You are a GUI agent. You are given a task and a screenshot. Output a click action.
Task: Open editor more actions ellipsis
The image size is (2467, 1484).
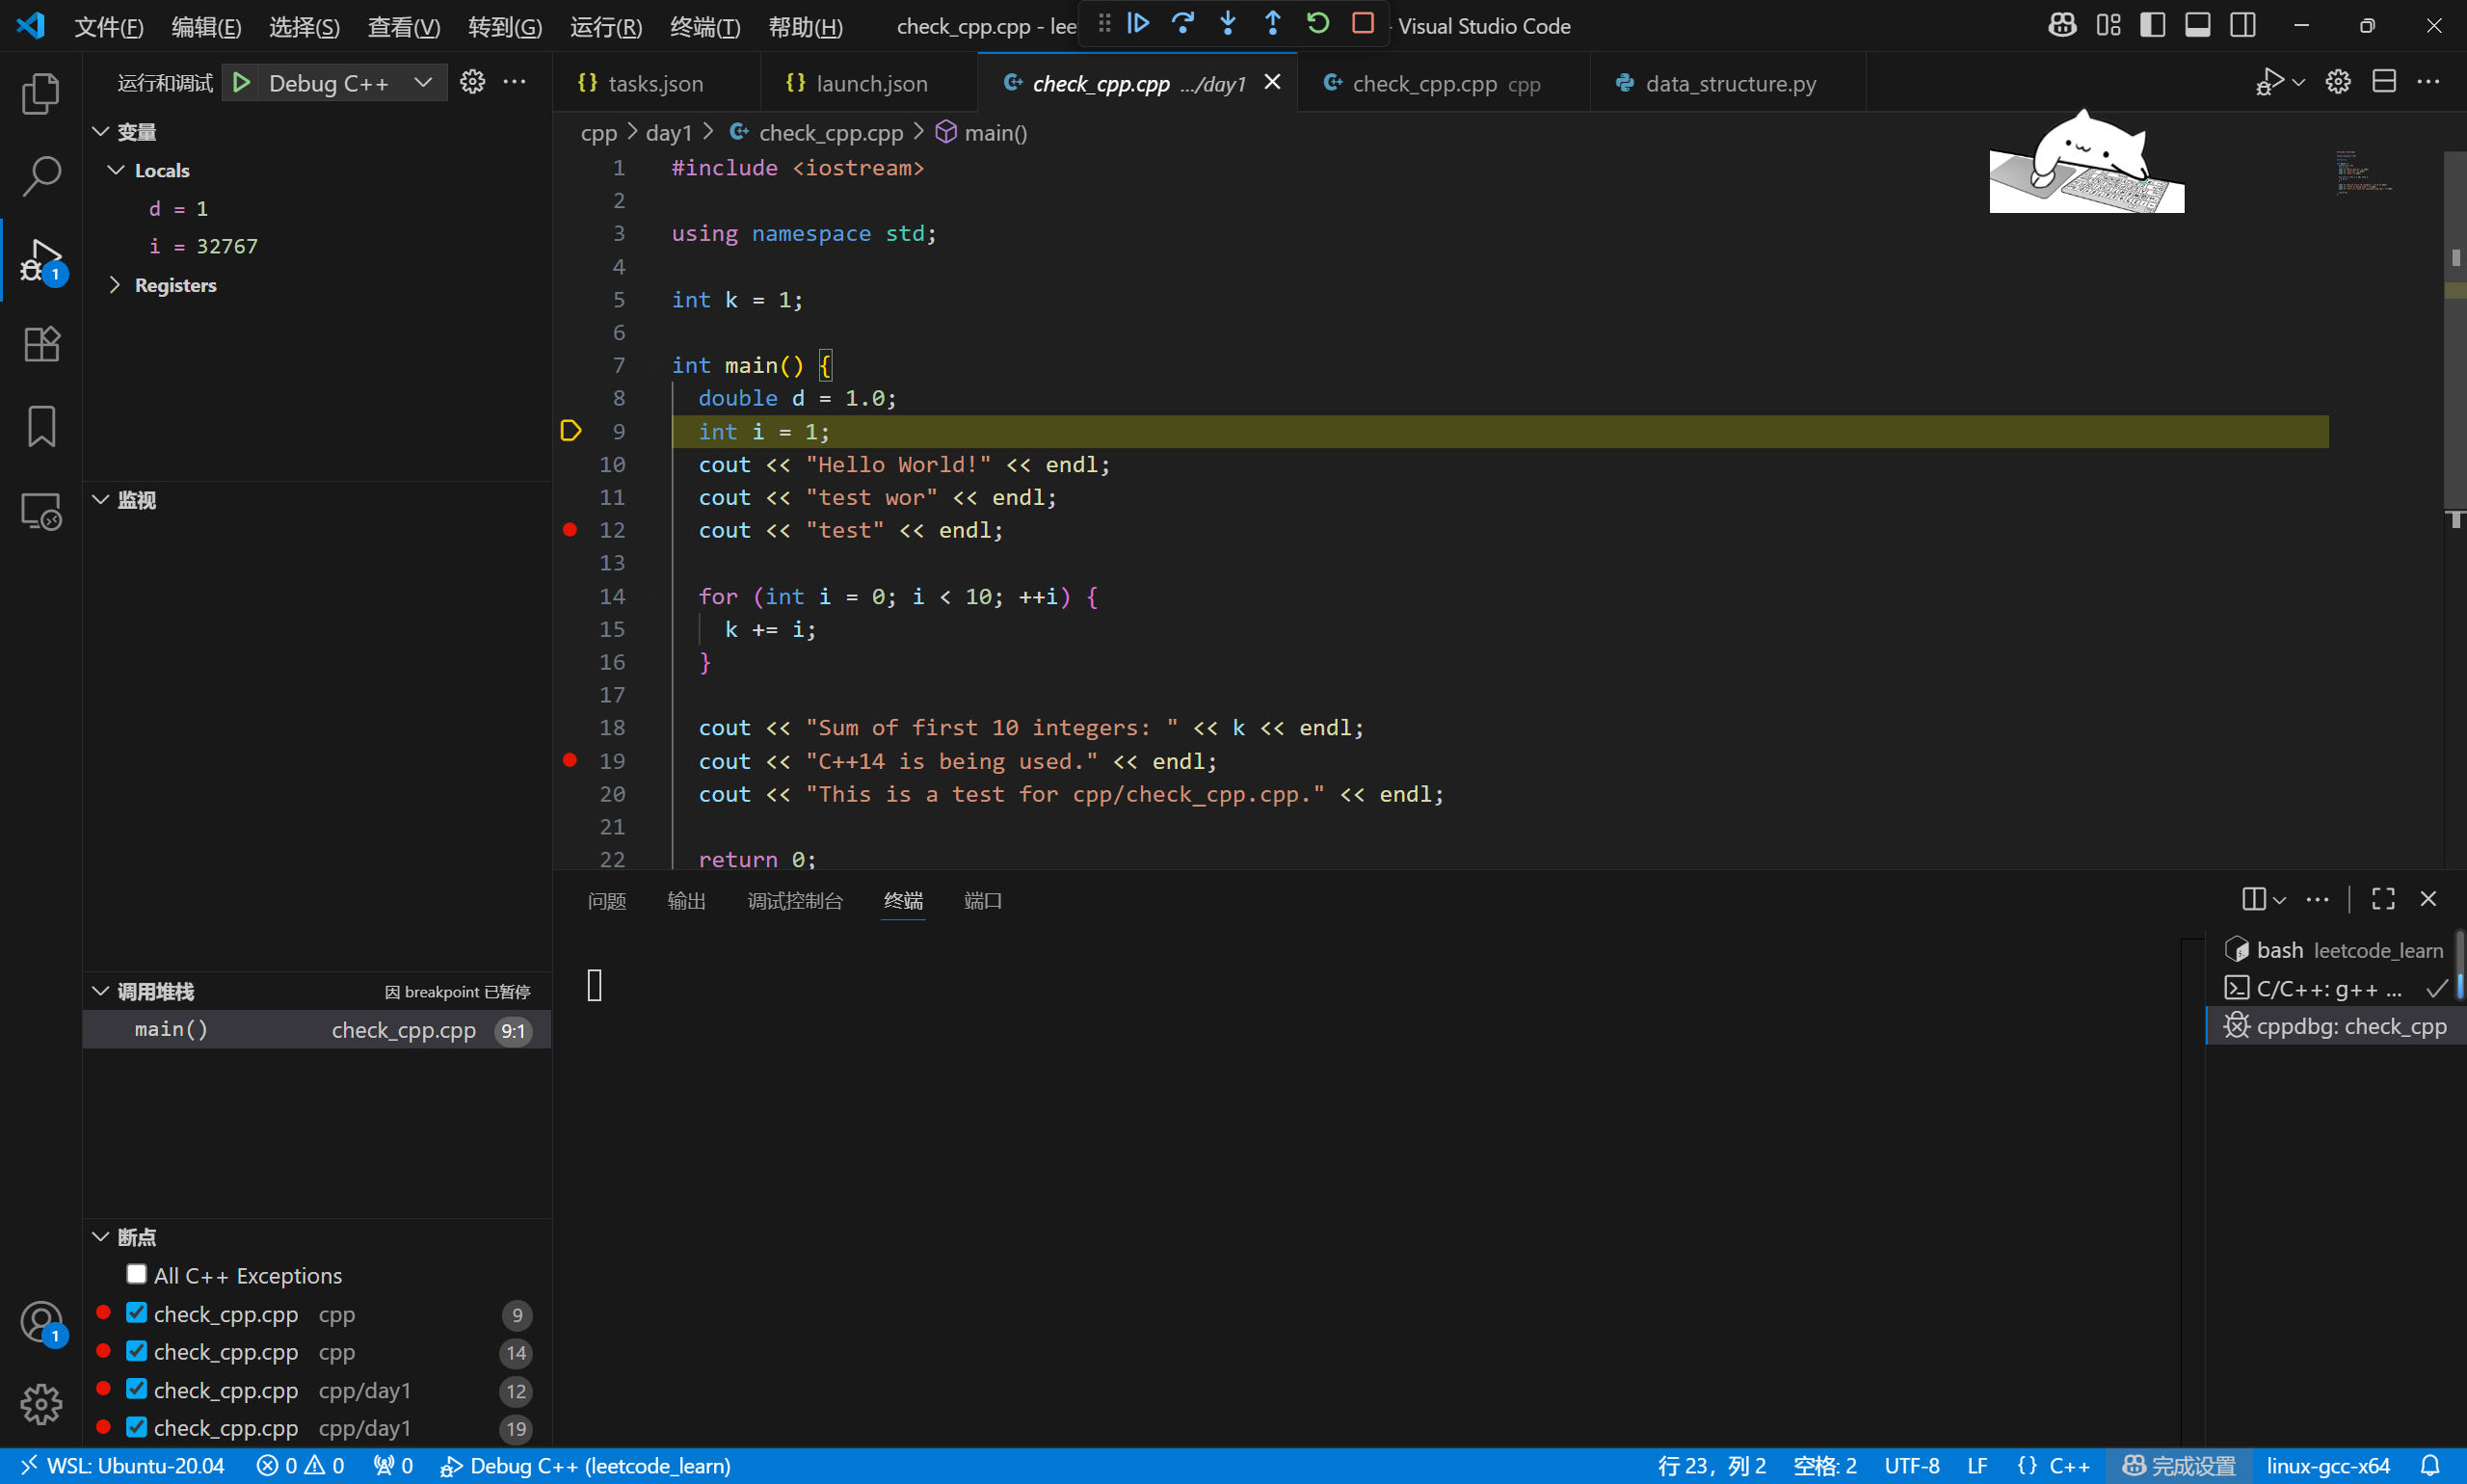[2428, 82]
